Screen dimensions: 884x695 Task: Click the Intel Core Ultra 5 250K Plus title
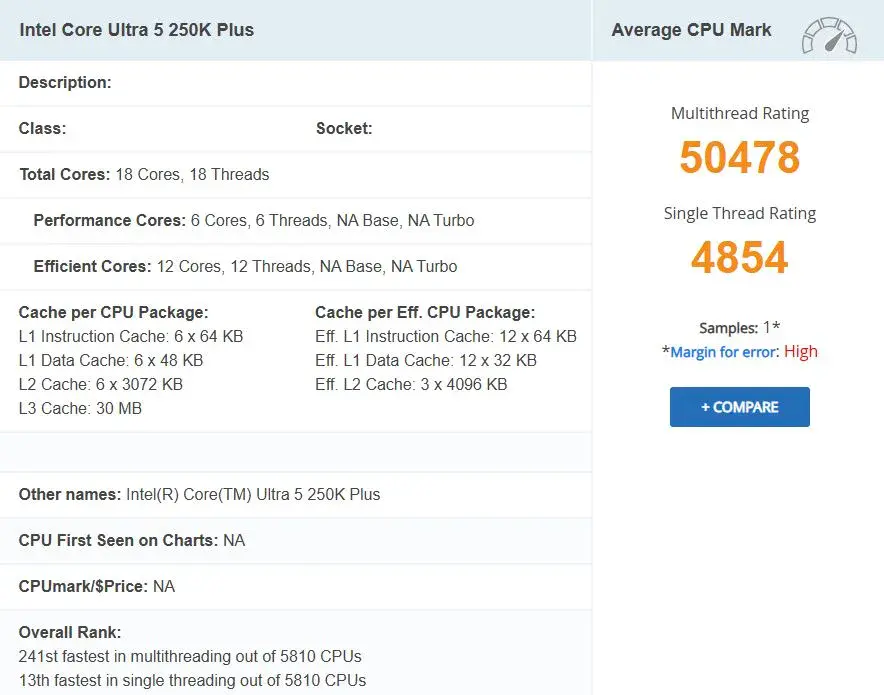(135, 30)
